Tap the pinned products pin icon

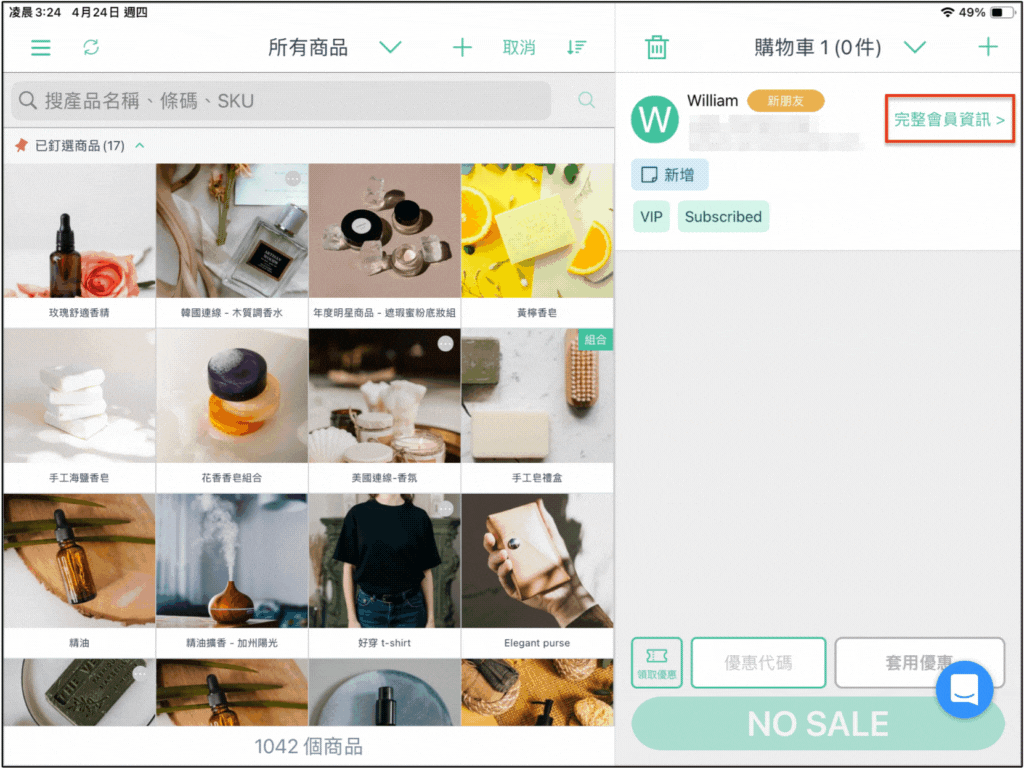22,145
